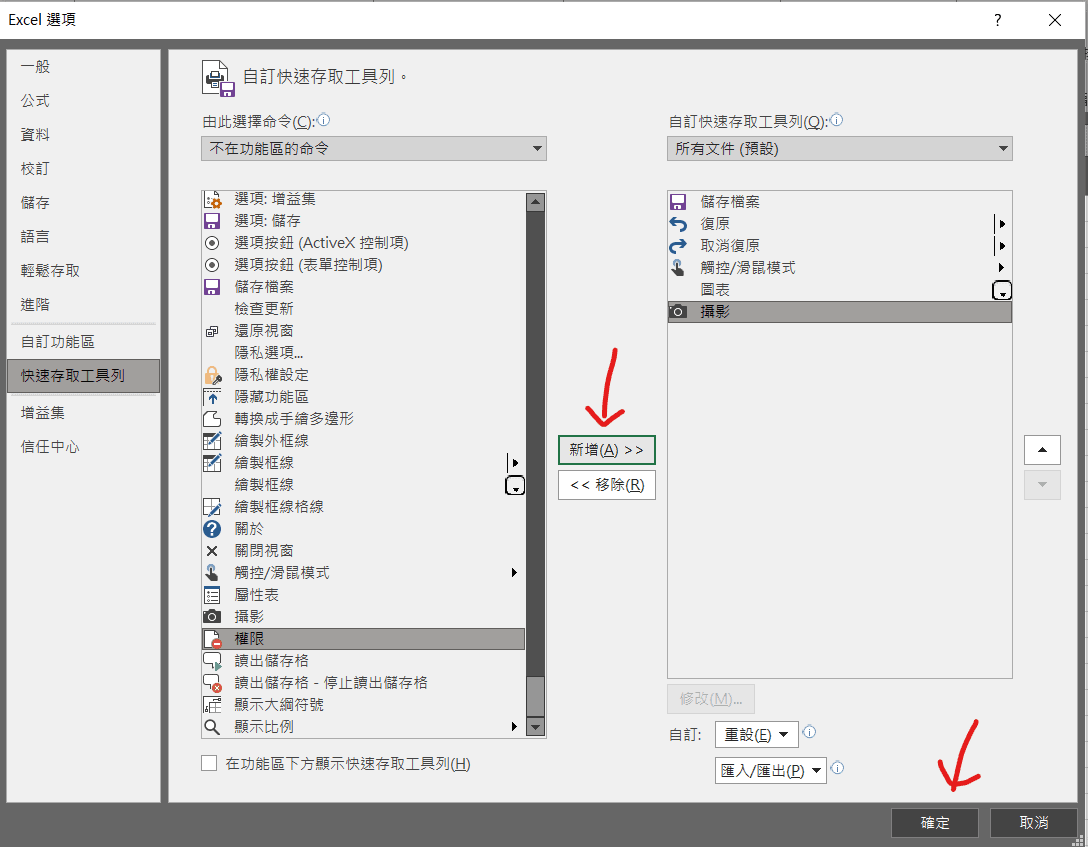Screen dimensions: 1088x847
Task: Switch to the 校訂 category
Action: [x=35, y=169]
